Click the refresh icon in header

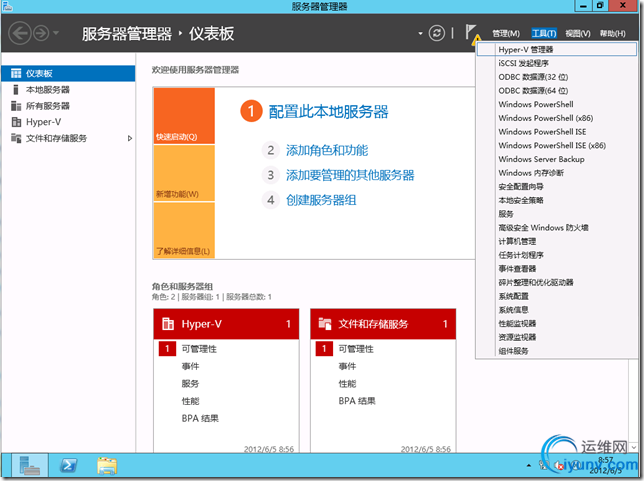tap(437, 33)
